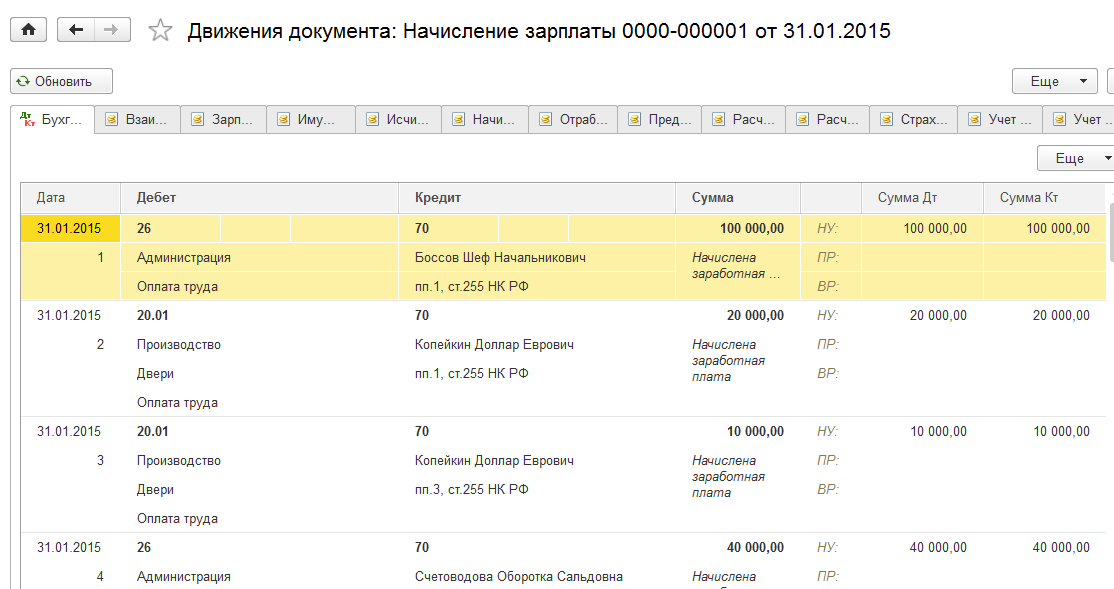The width and height of the screenshot is (1114, 589).
Task: Navigate back with the left arrow
Action: (x=76, y=30)
